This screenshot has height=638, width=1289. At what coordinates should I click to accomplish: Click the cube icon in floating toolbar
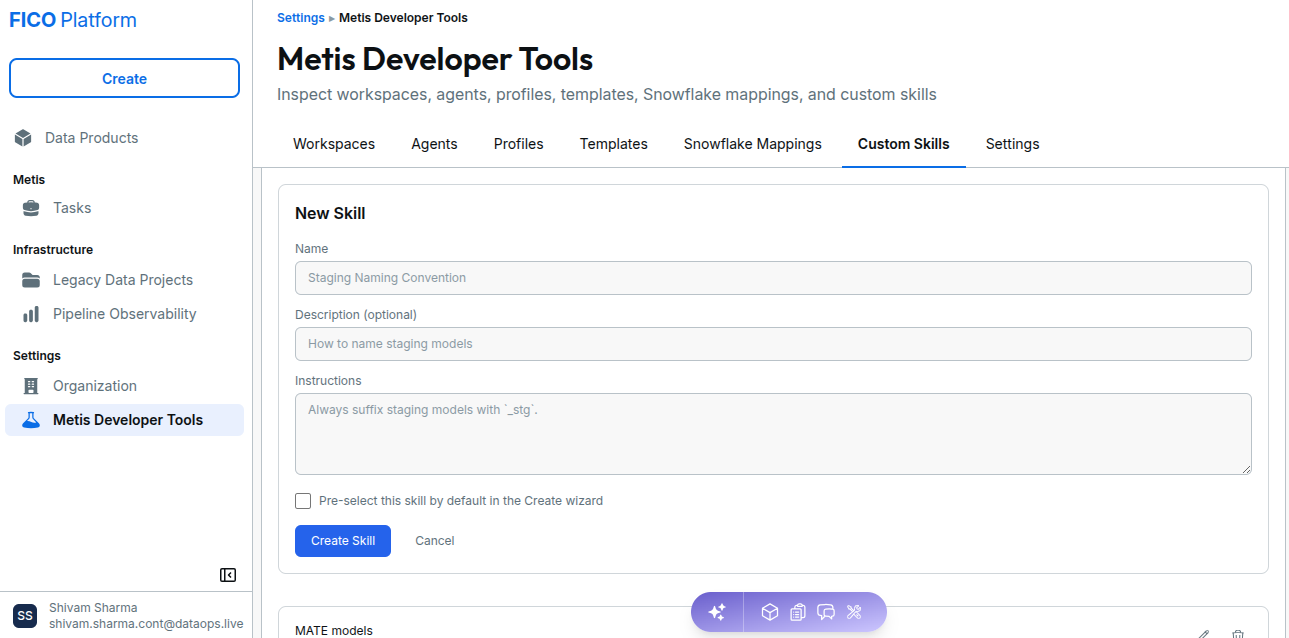(769, 612)
